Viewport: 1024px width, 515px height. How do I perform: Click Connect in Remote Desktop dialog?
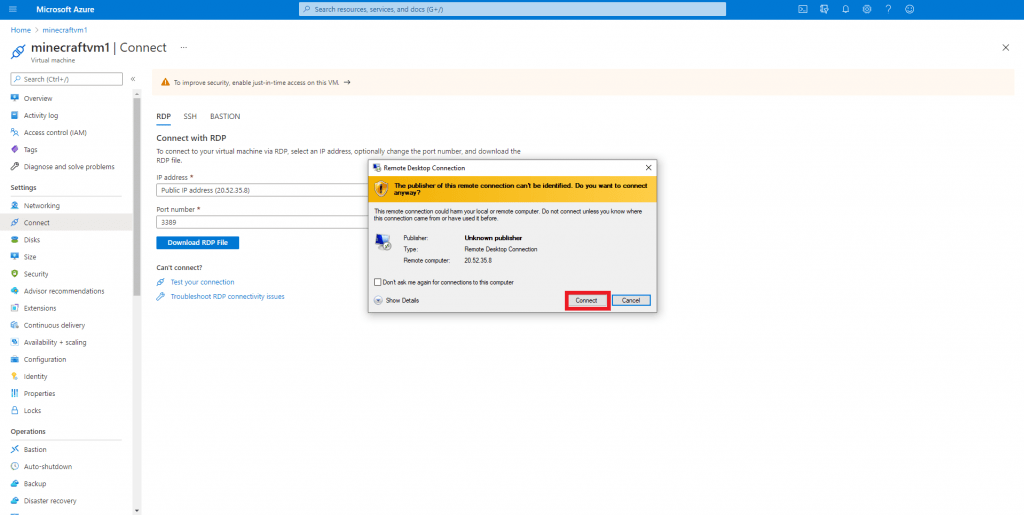(587, 300)
